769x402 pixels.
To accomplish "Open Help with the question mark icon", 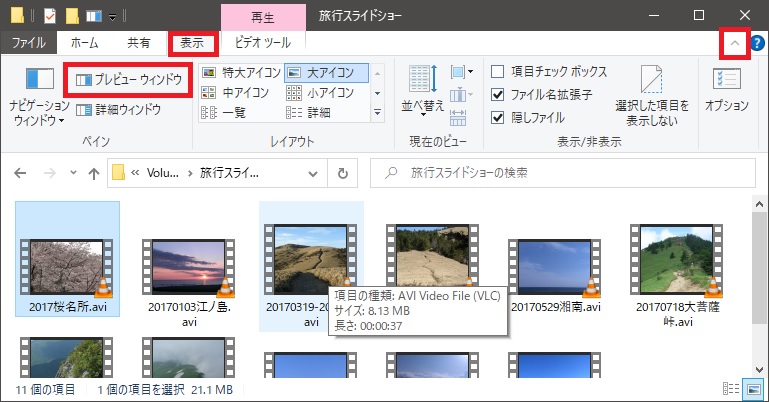I will tap(757, 43).
